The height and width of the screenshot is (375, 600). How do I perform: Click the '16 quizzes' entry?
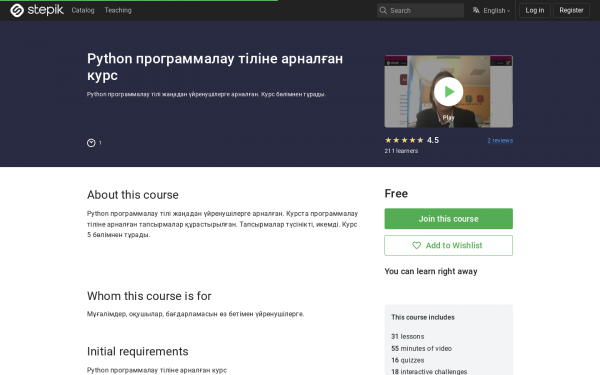(408, 360)
